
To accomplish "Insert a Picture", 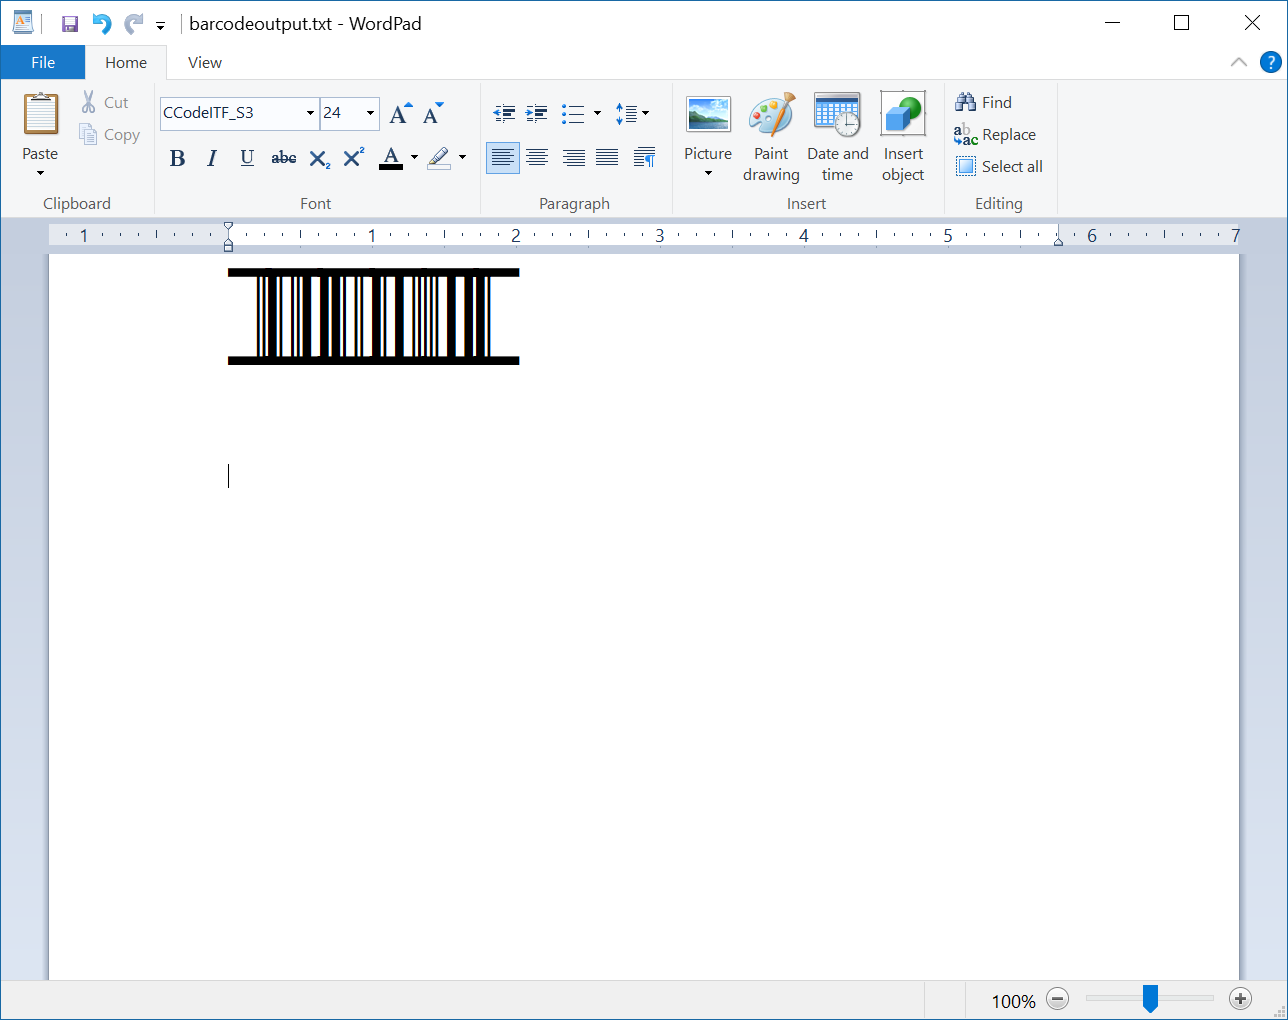I will click(x=708, y=126).
